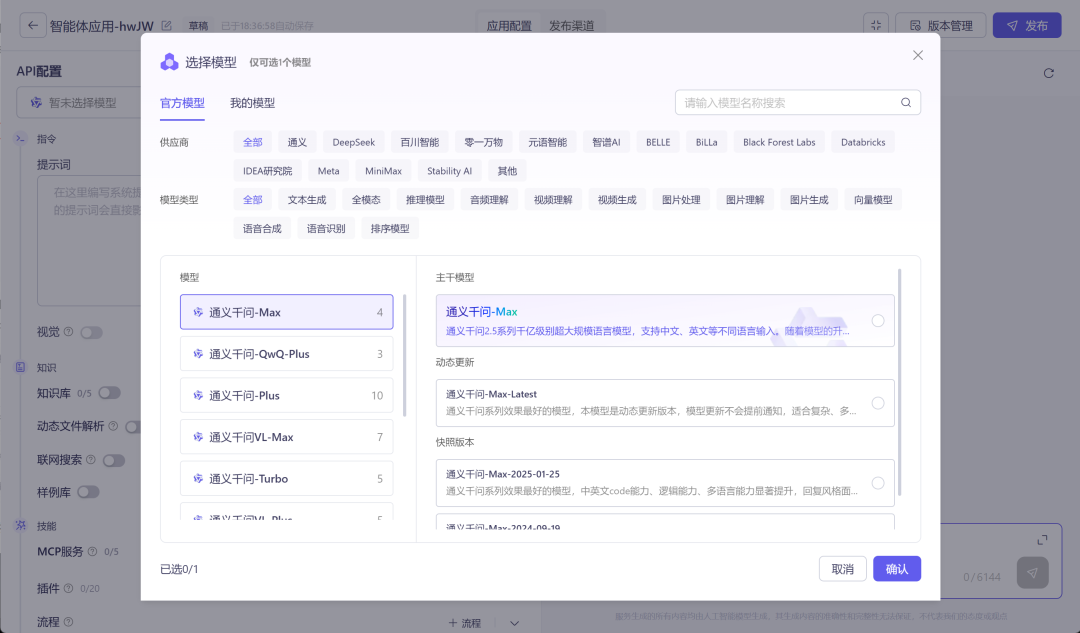Toggle the 知识库 switch
Image resolution: width=1080 pixels, height=633 pixels.
point(109,393)
